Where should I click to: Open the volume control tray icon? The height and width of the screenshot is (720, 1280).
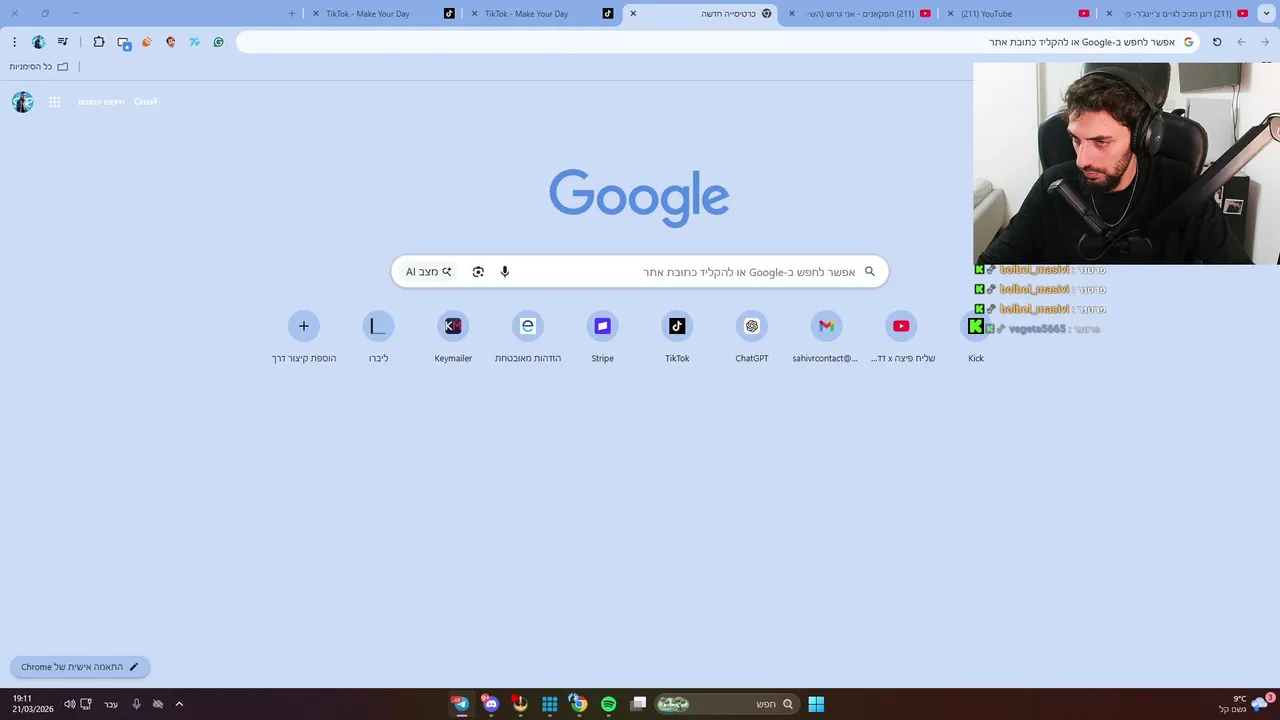(x=70, y=704)
